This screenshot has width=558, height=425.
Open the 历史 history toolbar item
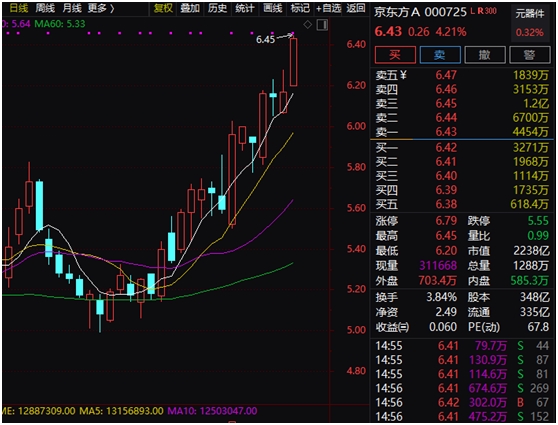click(217, 8)
